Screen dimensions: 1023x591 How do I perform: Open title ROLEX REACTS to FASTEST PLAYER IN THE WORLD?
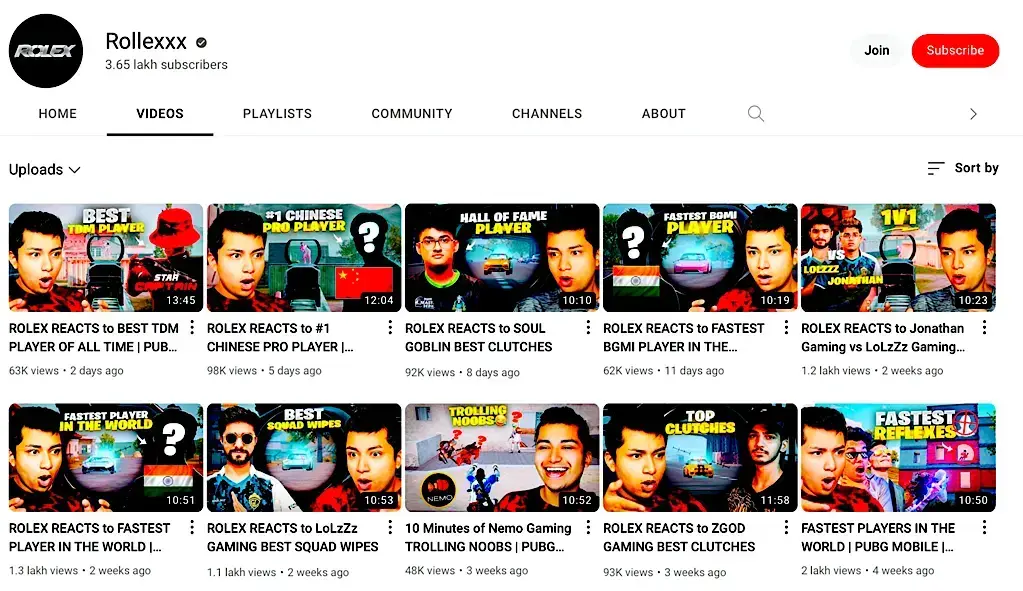89,537
